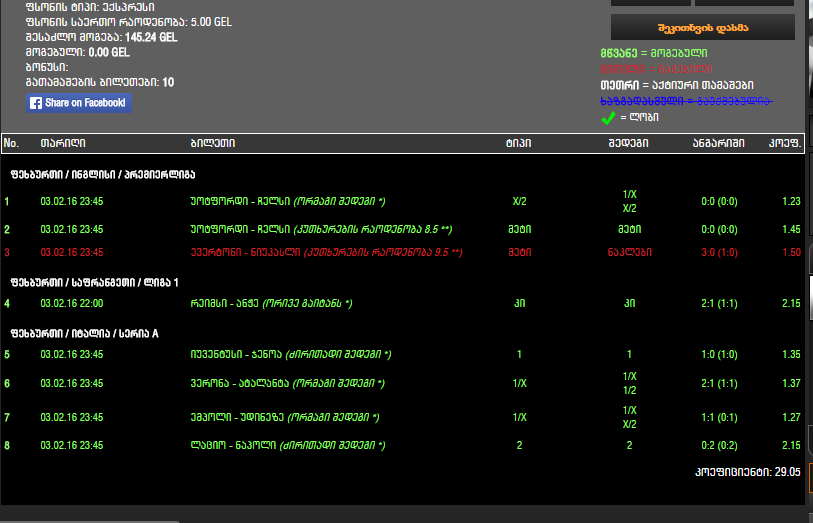Click the შესაძლო მოგება: 145.24 GEL line
This screenshot has width=813, height=523.
point(102,37)
